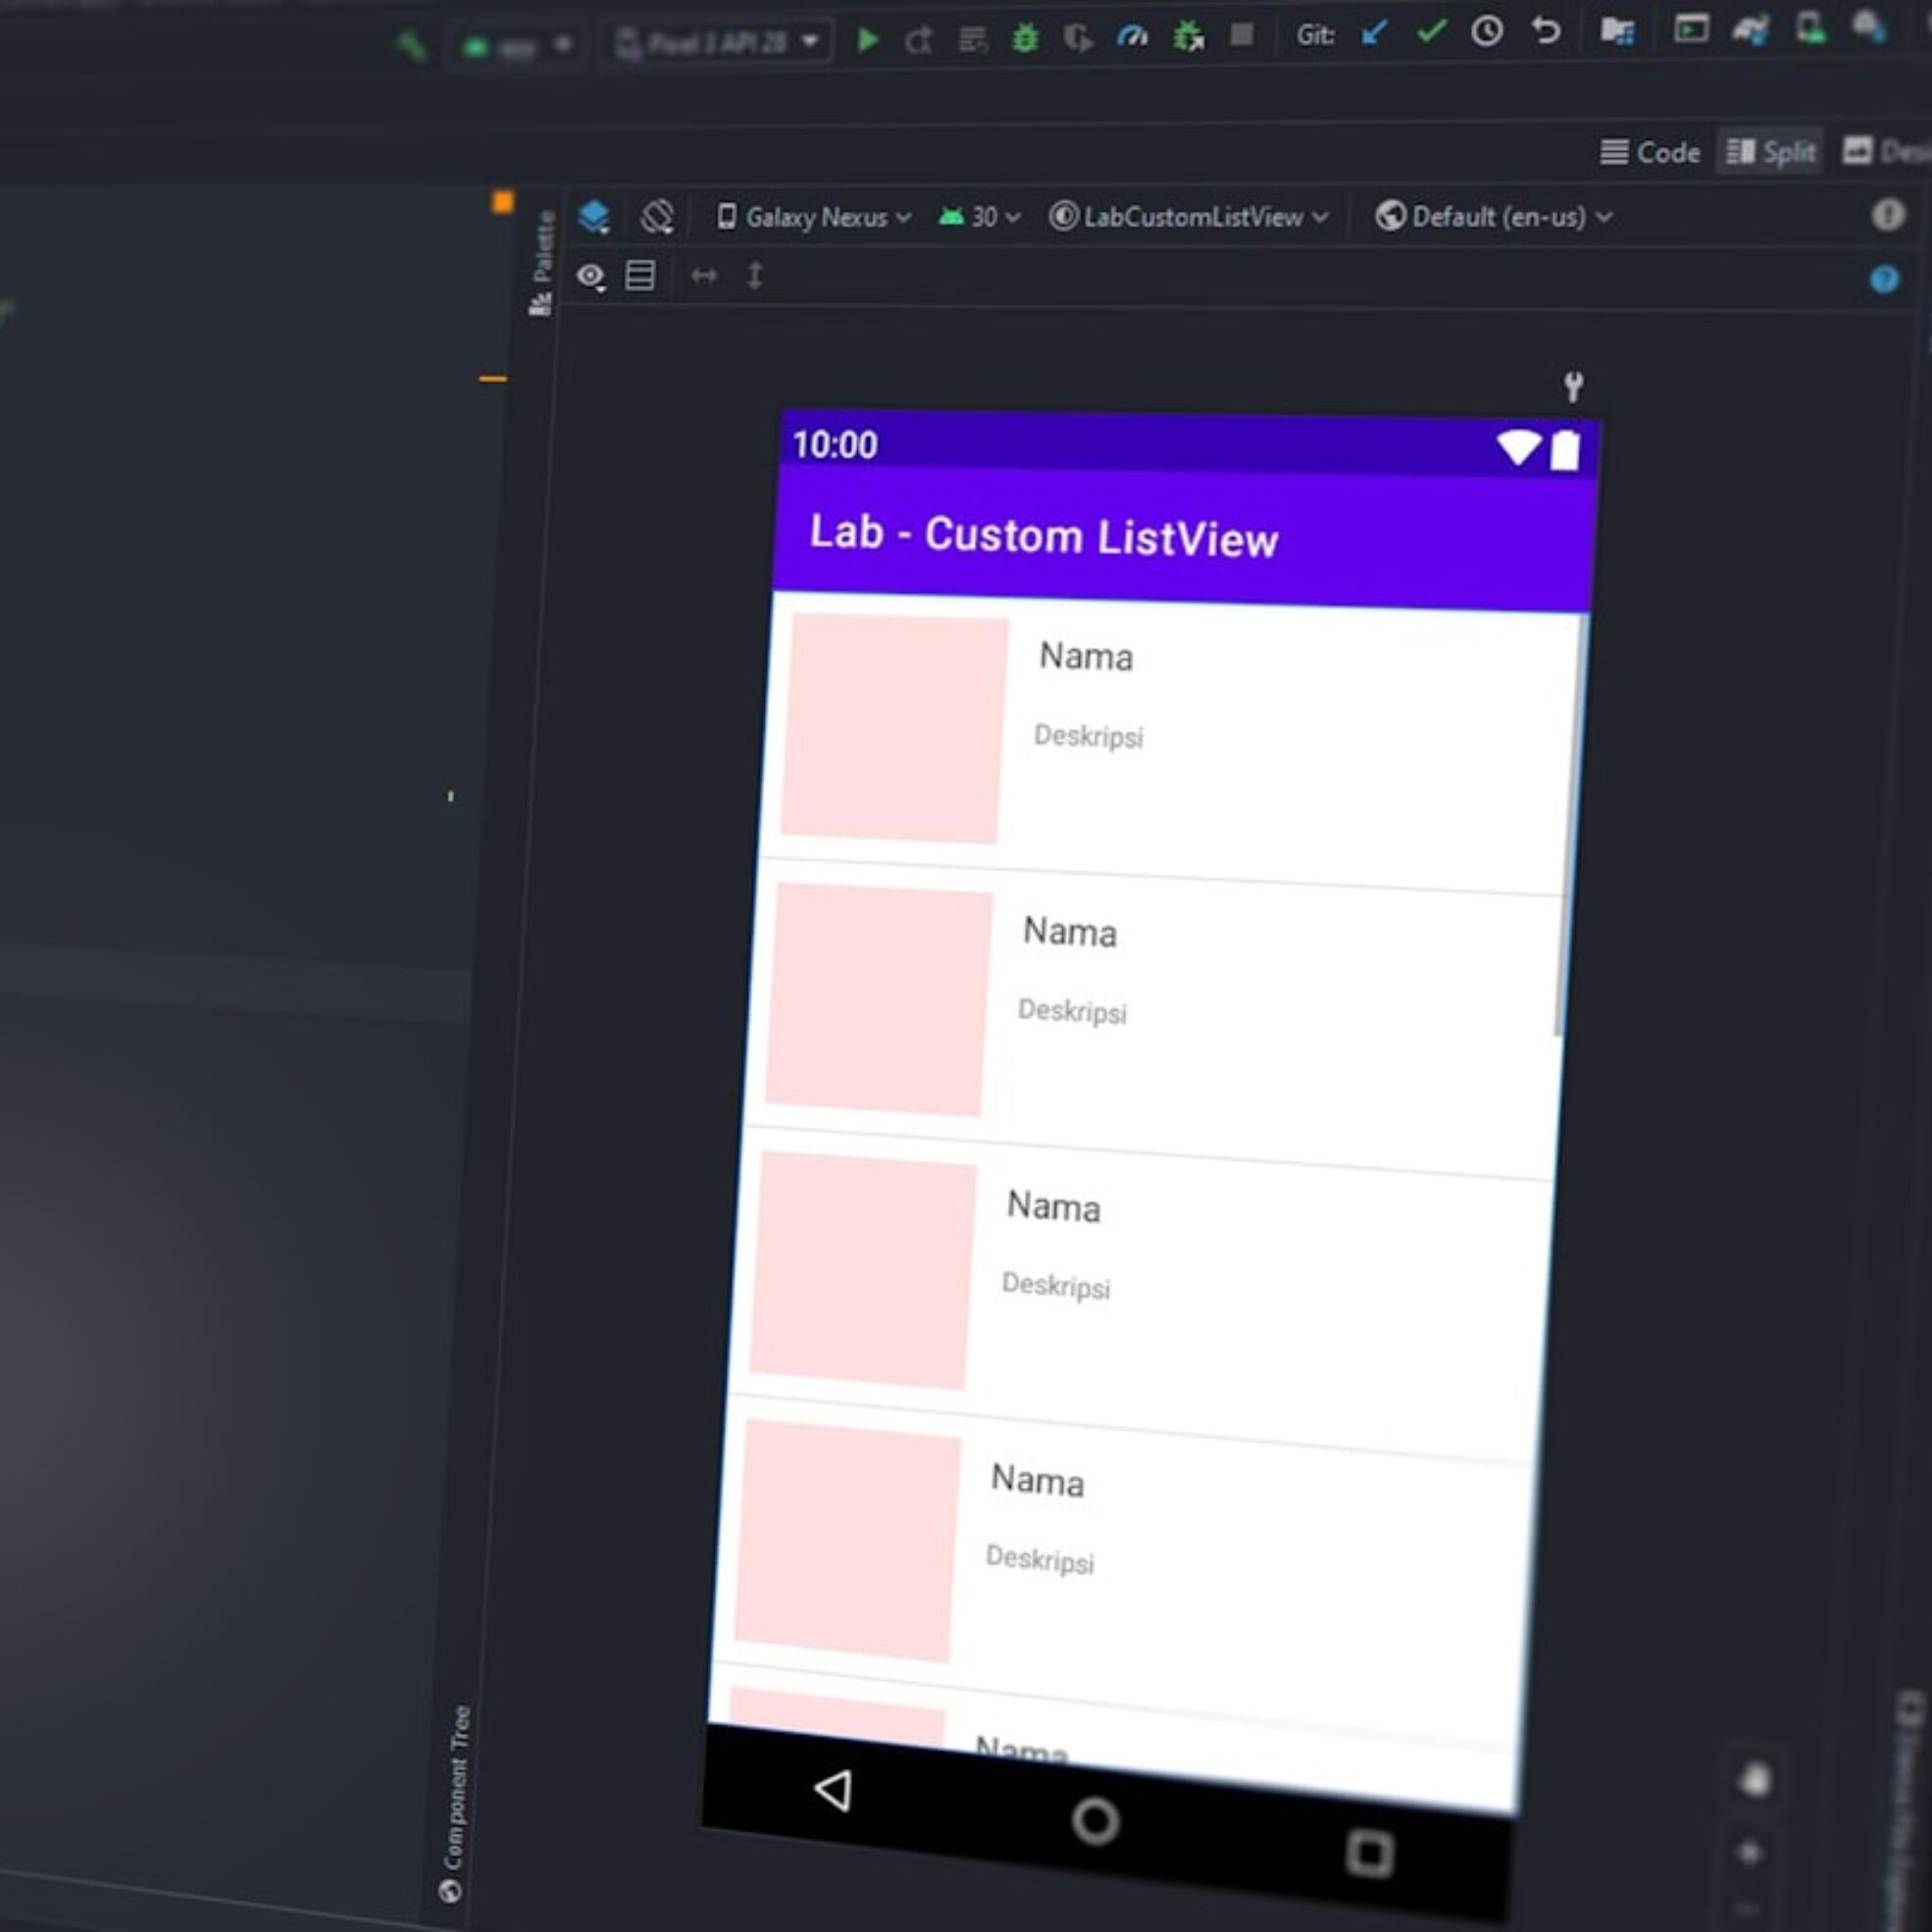Screen dimensions: 1932x1932
Task: Tap the home circle in preview navigation
Action: pos(1095,1820)
